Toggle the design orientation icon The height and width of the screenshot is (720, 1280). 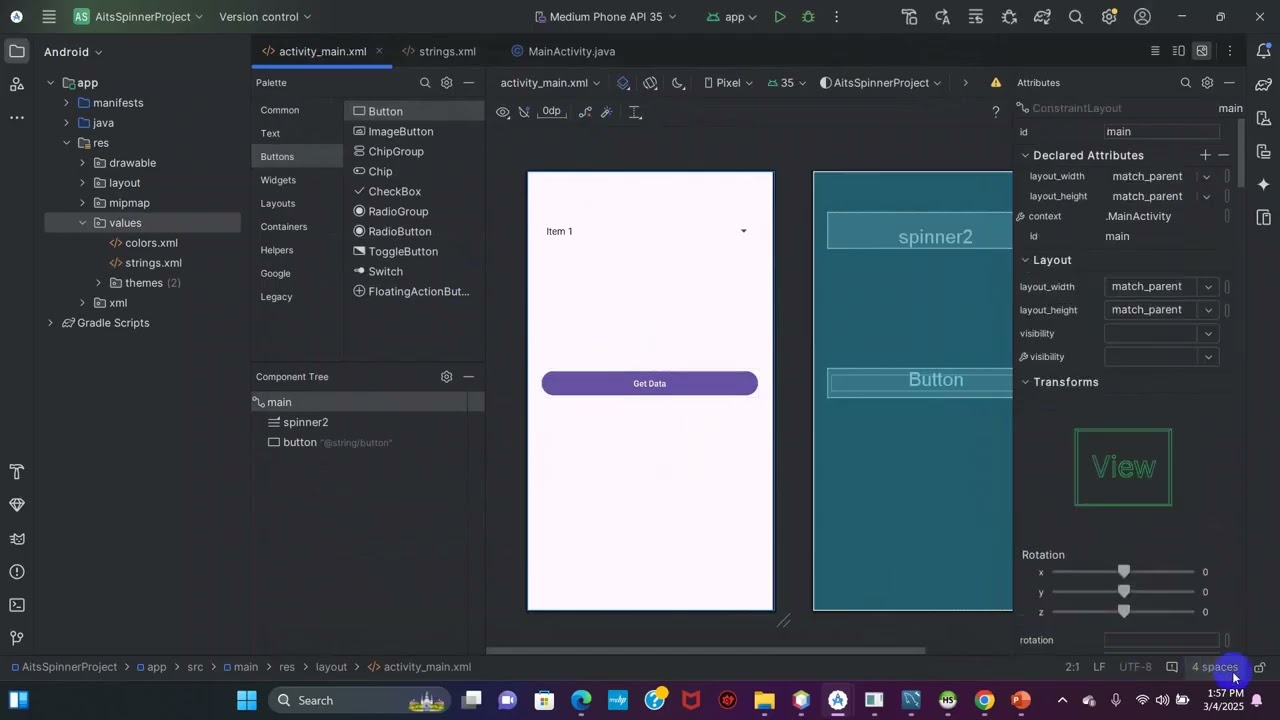pos(651,83)
